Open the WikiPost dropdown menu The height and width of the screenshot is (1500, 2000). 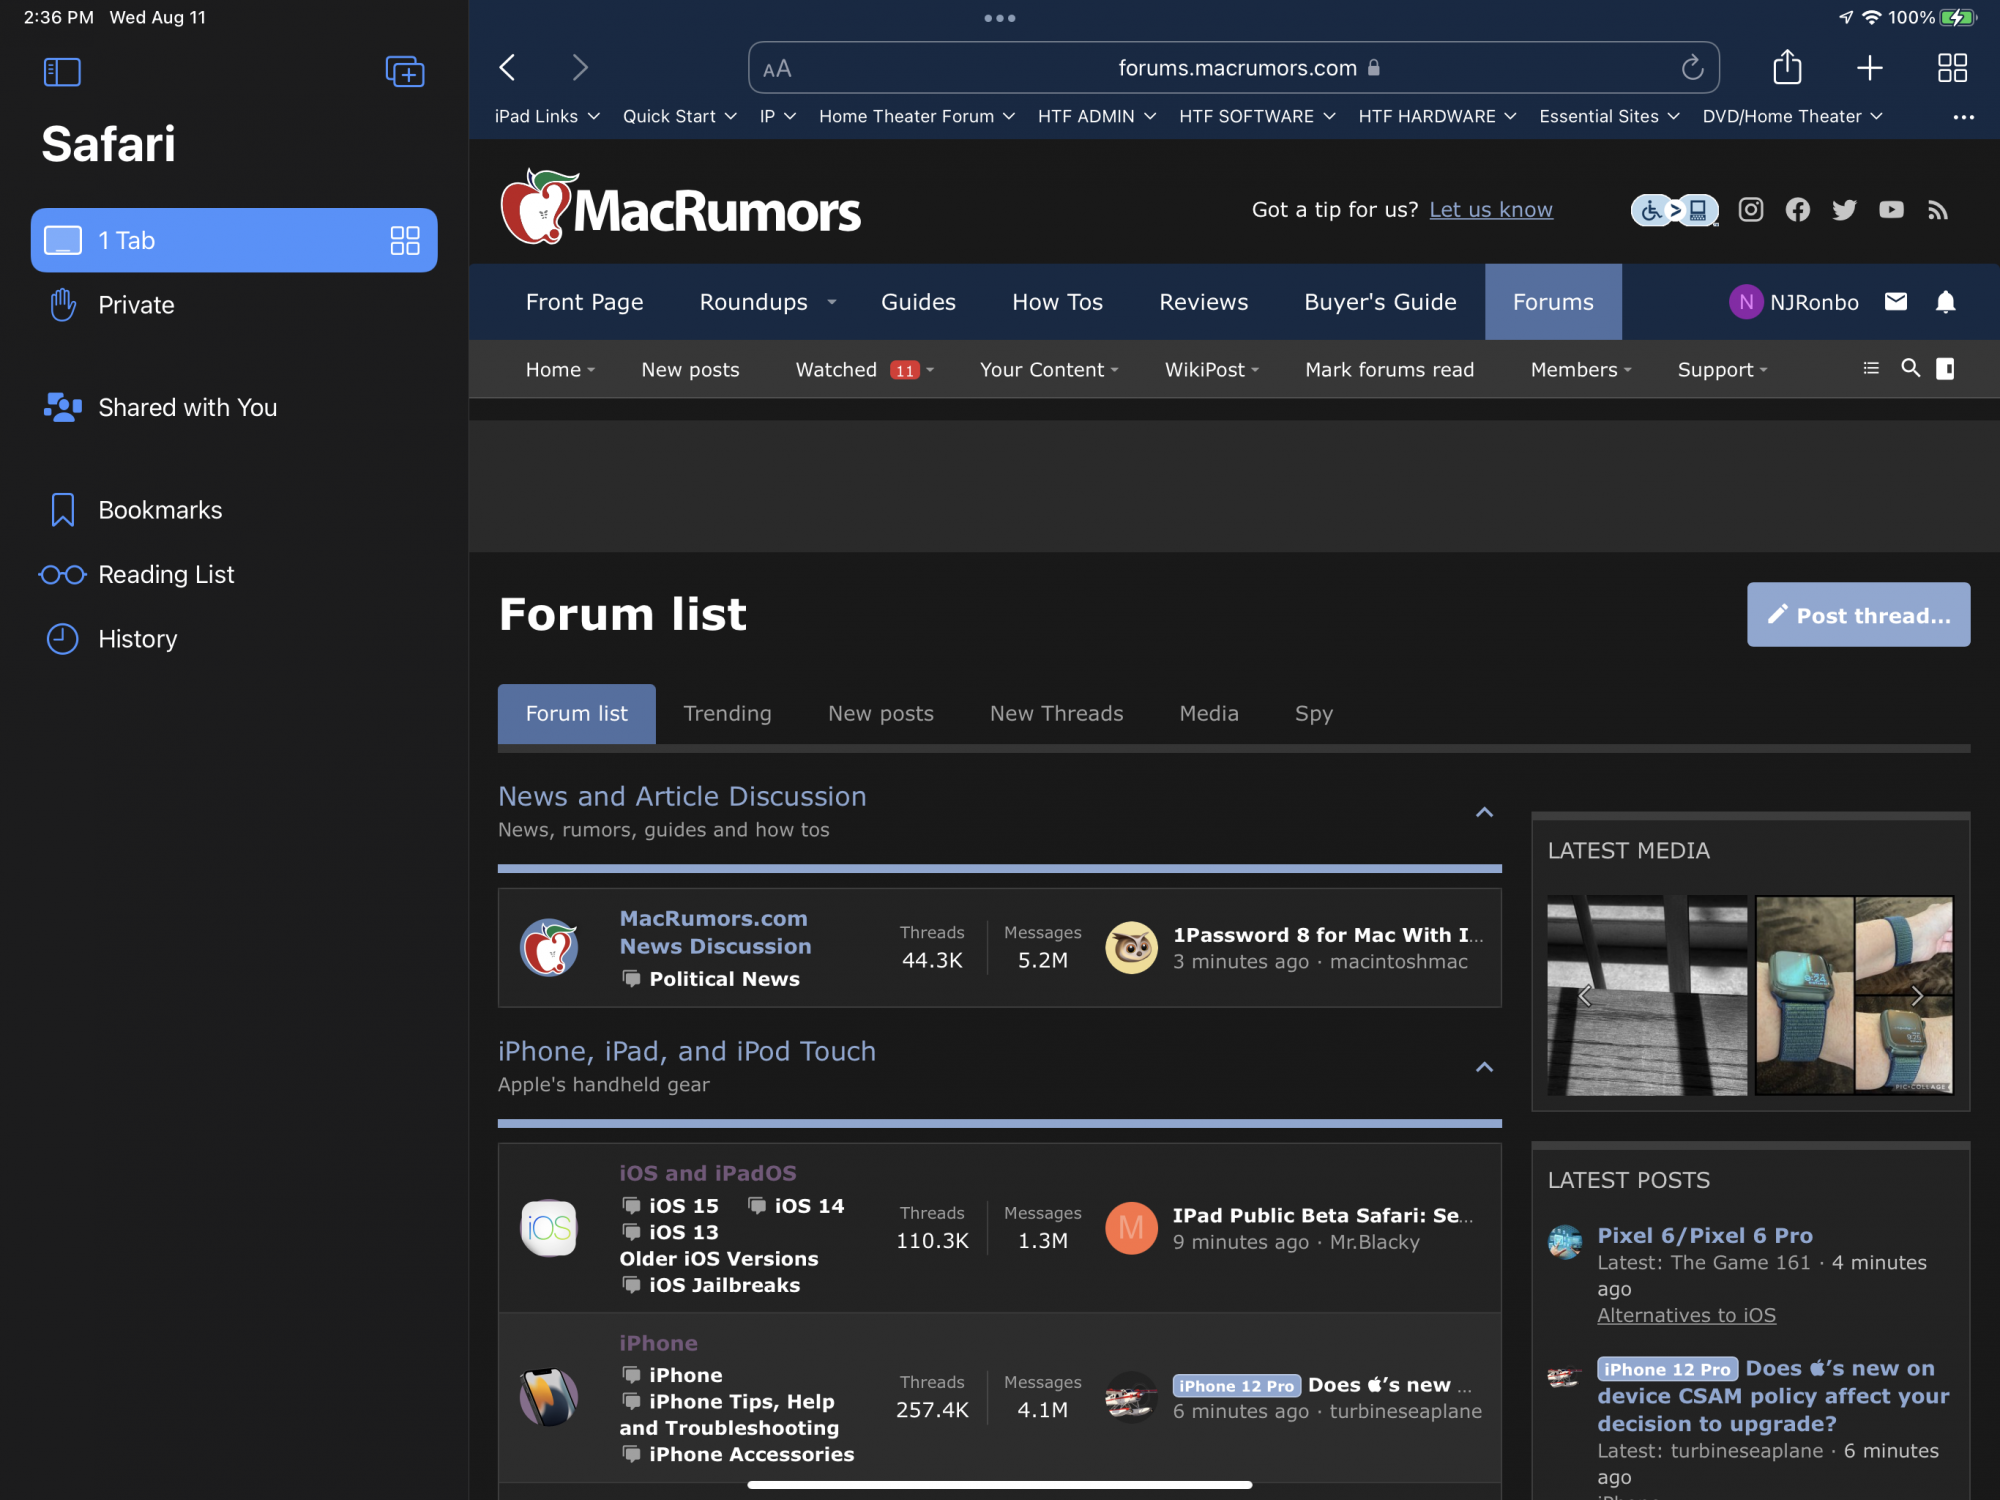pyautogui.click(x=1211, y=370)
